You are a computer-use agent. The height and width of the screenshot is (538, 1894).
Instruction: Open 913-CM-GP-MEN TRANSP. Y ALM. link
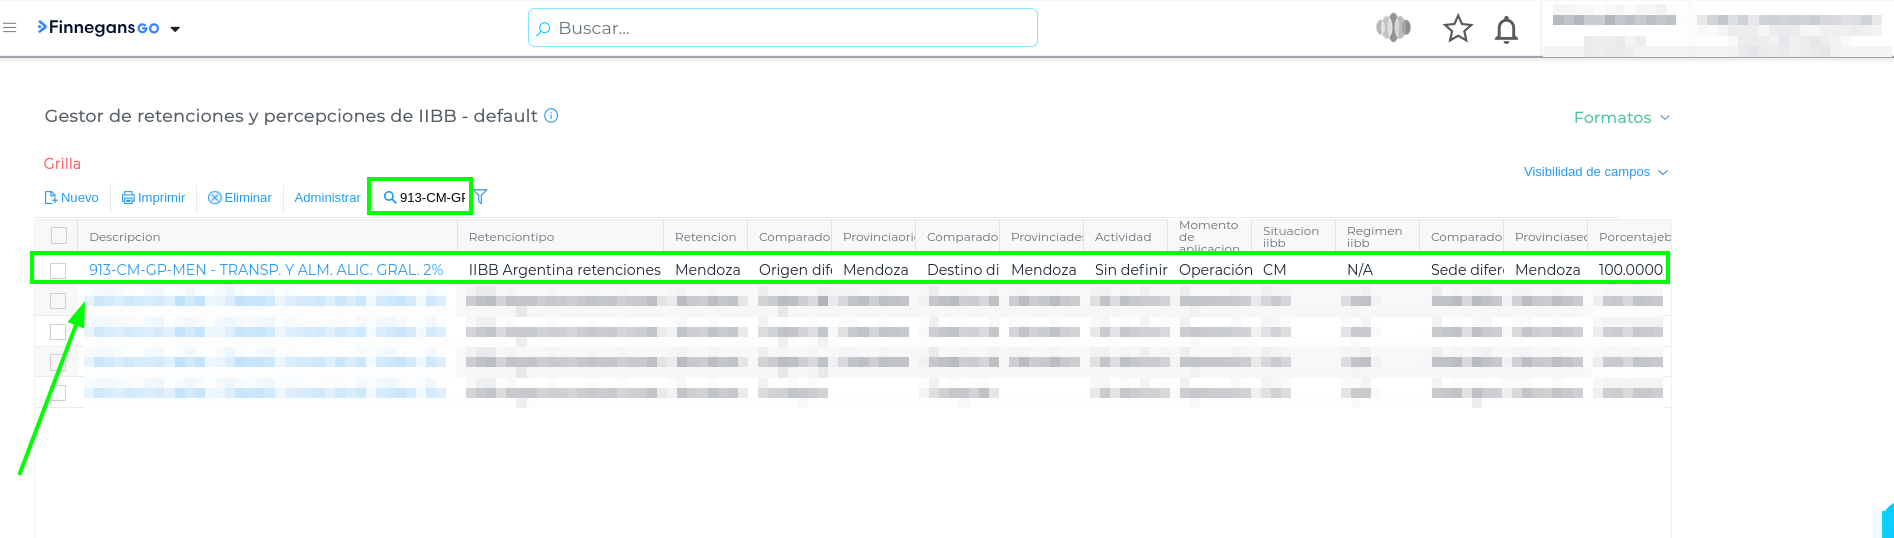click(x=266, y=270)
